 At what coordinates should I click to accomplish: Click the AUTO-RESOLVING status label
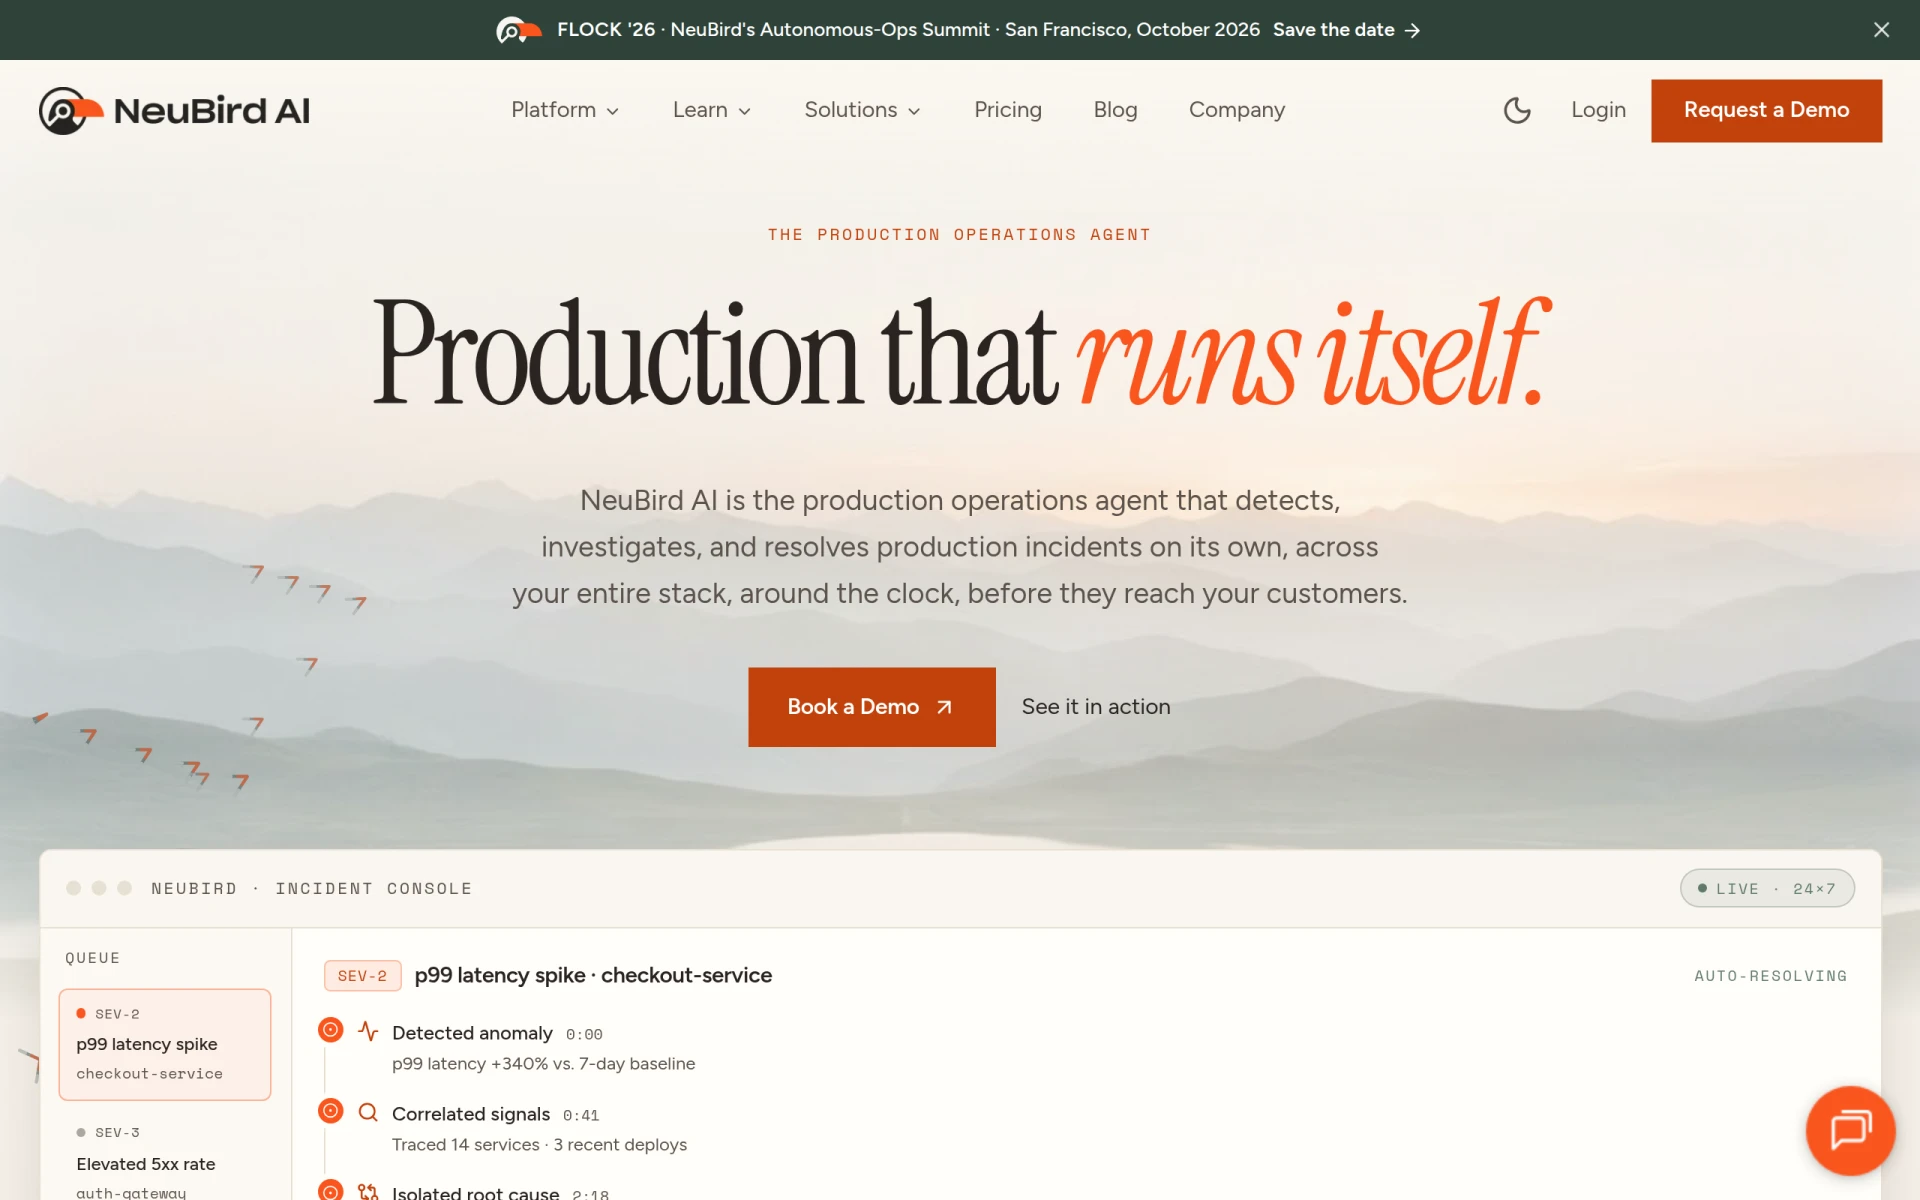pyautogui.click(x=1770, y=976)
